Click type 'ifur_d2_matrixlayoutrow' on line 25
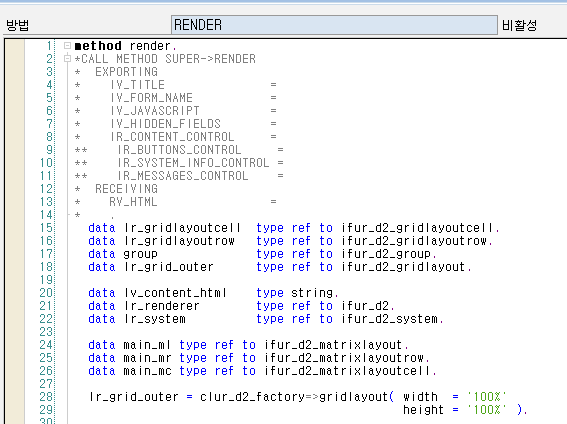Viewport: 567px width, 424px height. tap(344, 358)
